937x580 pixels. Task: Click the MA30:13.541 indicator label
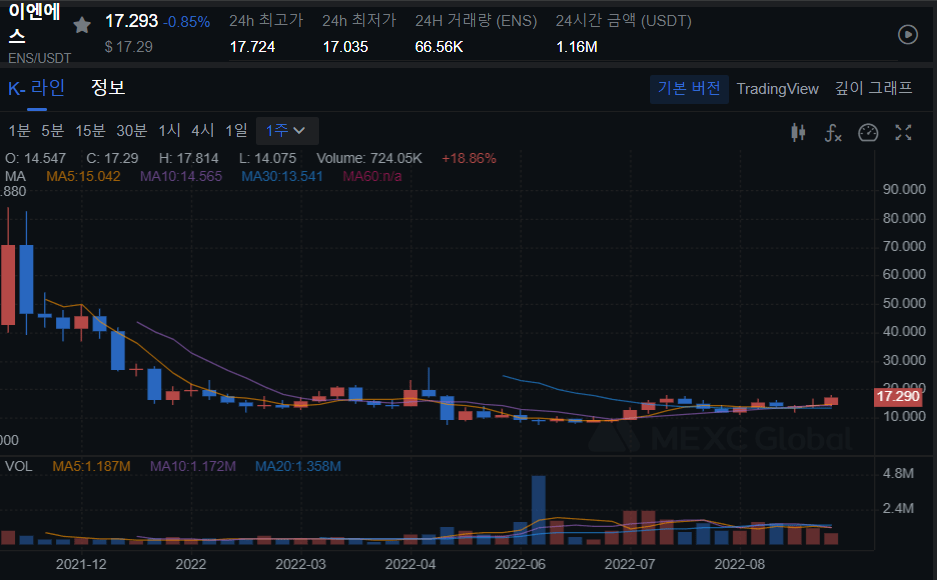point(282,176)
